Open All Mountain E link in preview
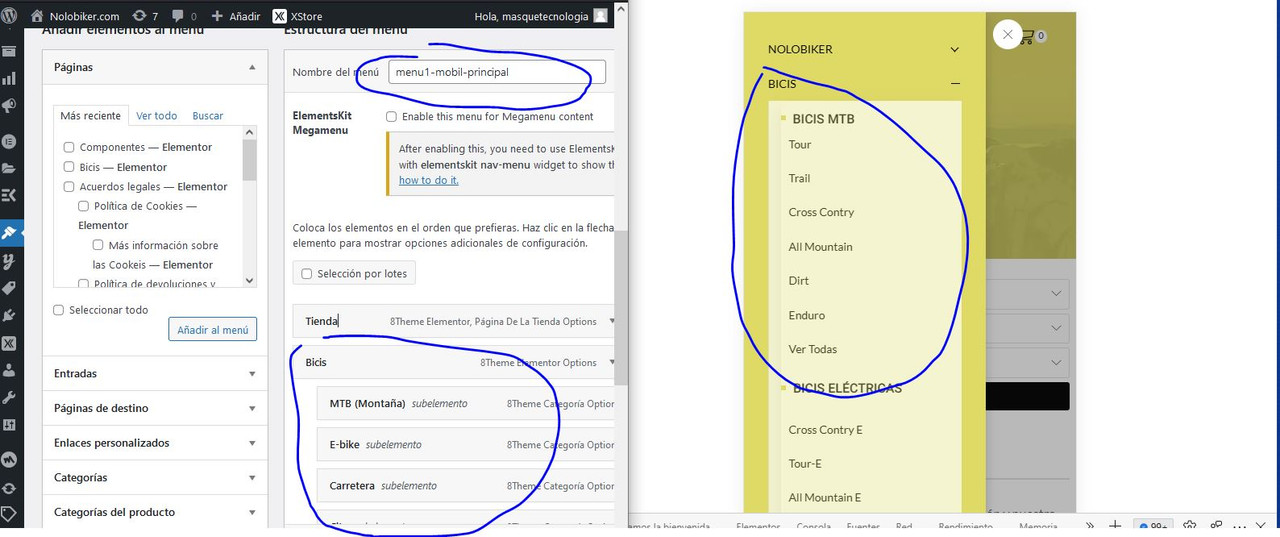 (x=825, y=497)
